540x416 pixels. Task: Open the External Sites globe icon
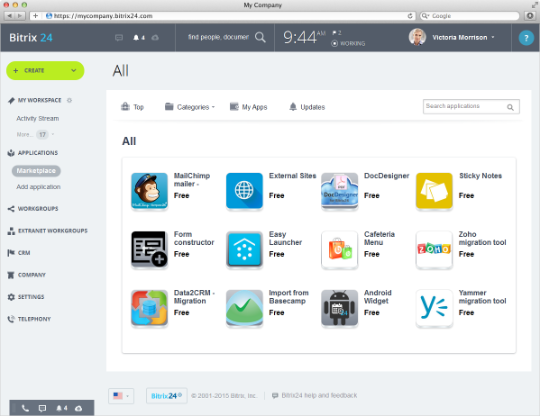tap(244, 191)
